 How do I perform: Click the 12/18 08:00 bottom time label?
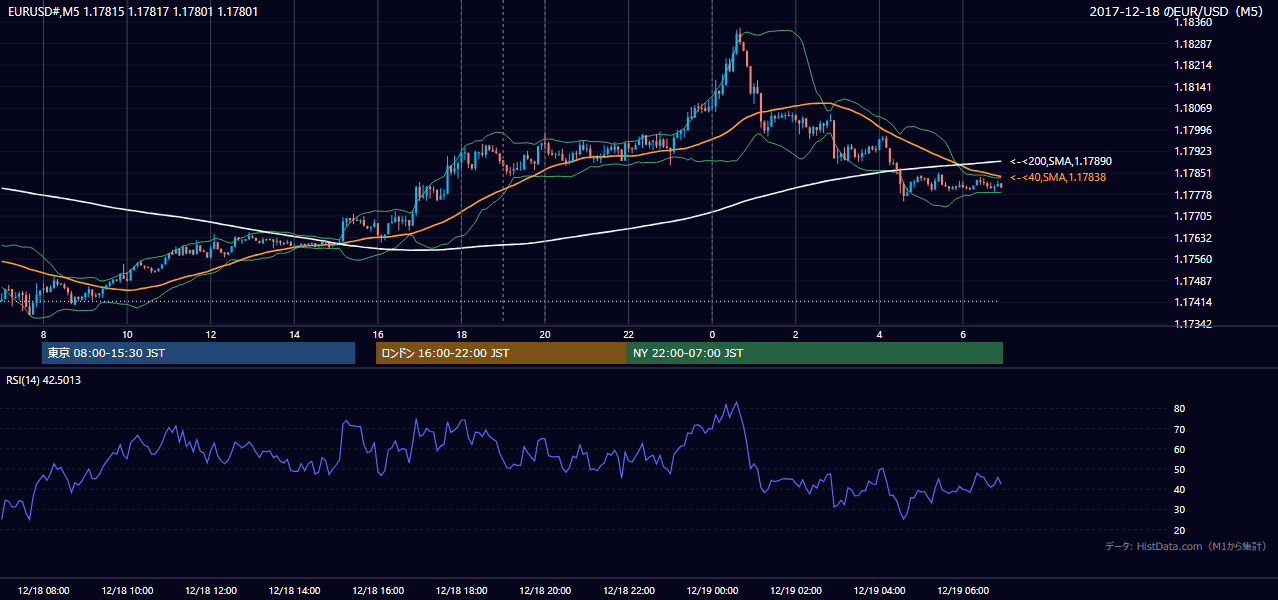[x=43, y=590]
